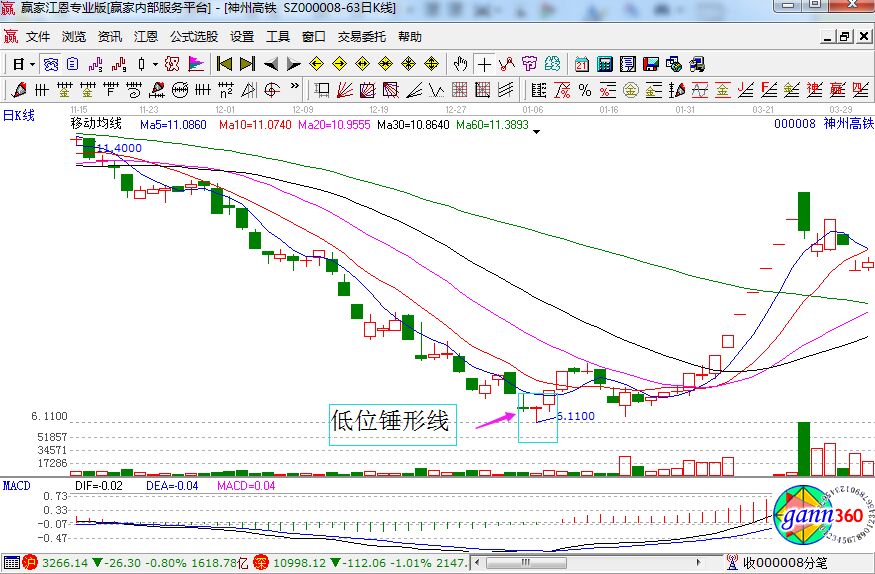
Task: Click the floppy disk save icon
Action: [651, 64]
